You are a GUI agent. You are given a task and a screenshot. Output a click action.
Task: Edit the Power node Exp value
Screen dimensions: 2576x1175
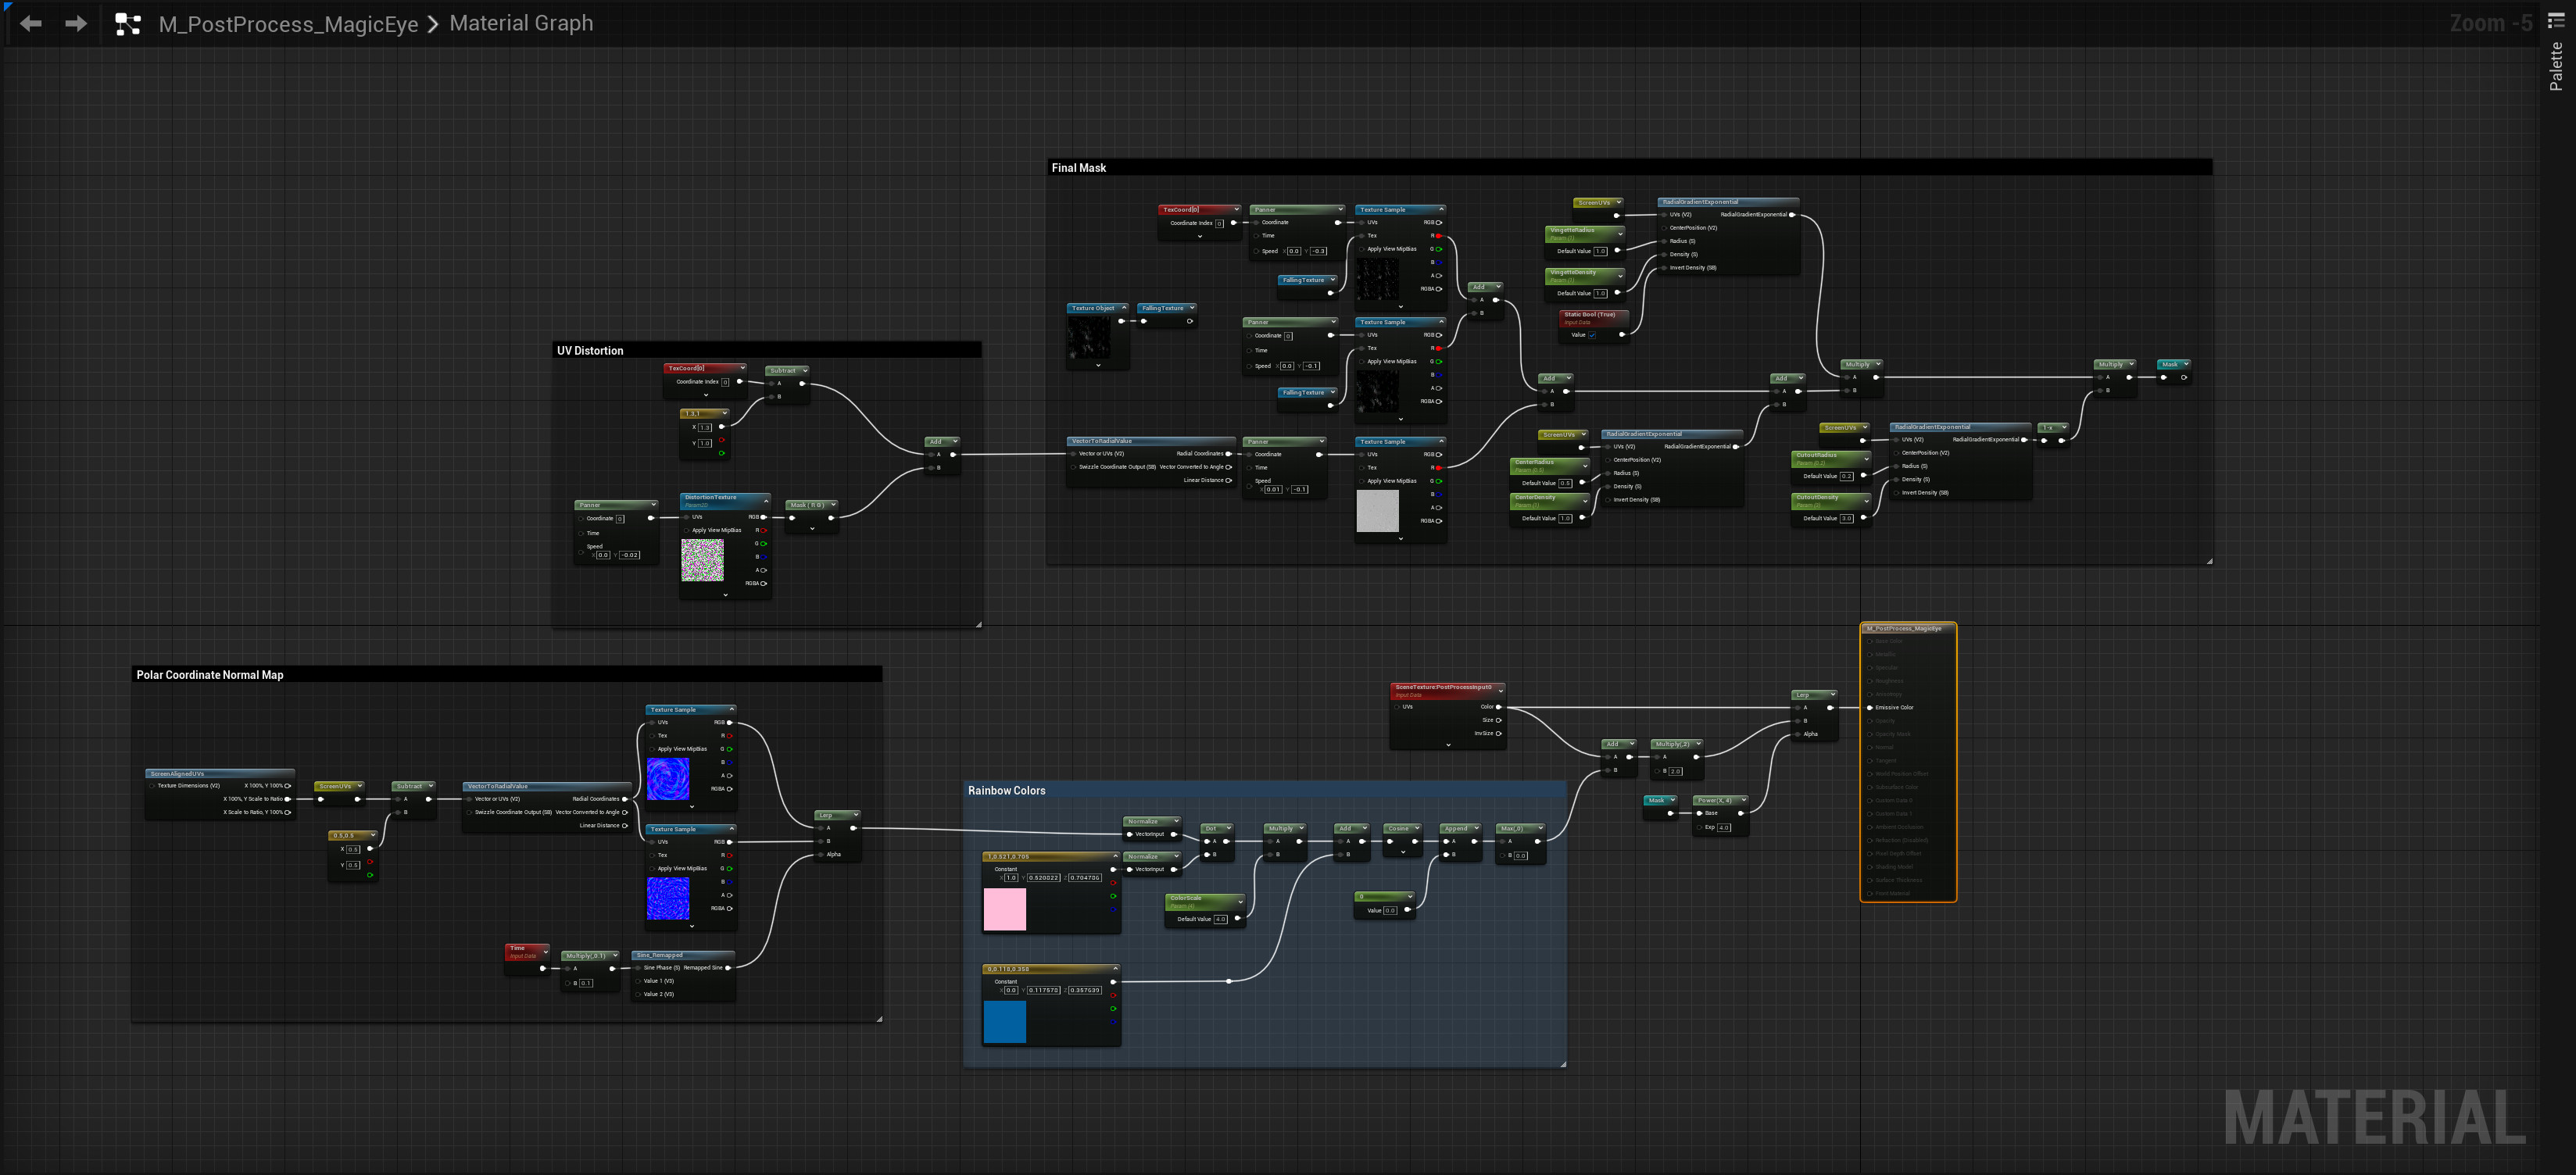tap(1723, 827)
